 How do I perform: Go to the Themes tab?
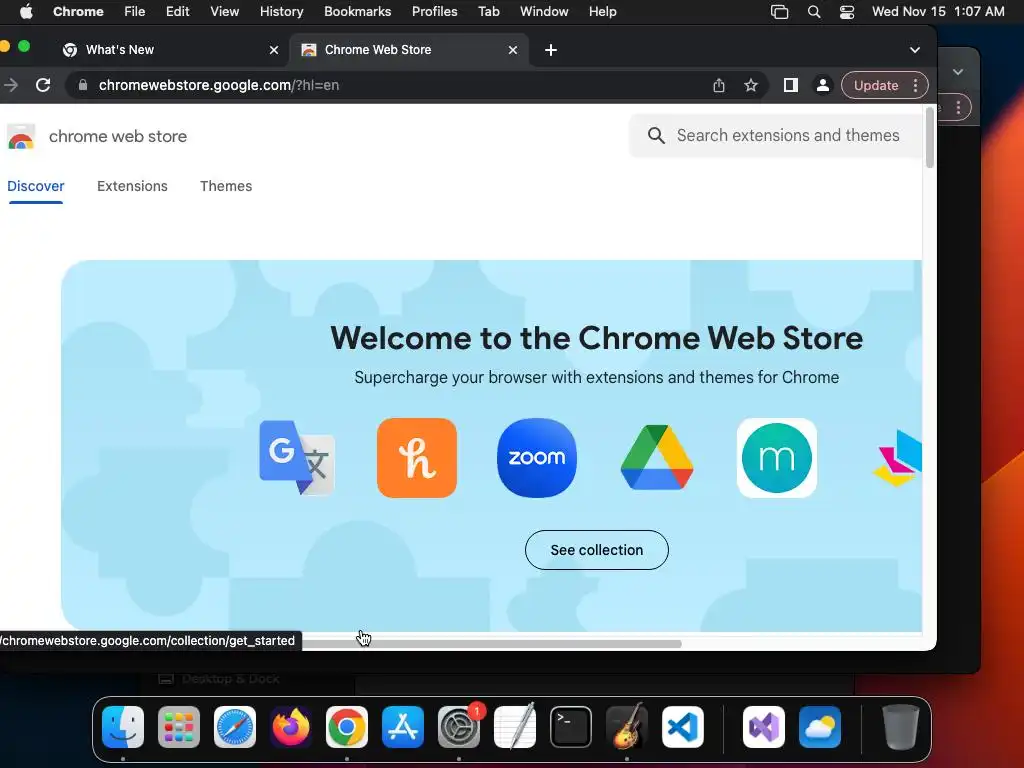[226, 186]
